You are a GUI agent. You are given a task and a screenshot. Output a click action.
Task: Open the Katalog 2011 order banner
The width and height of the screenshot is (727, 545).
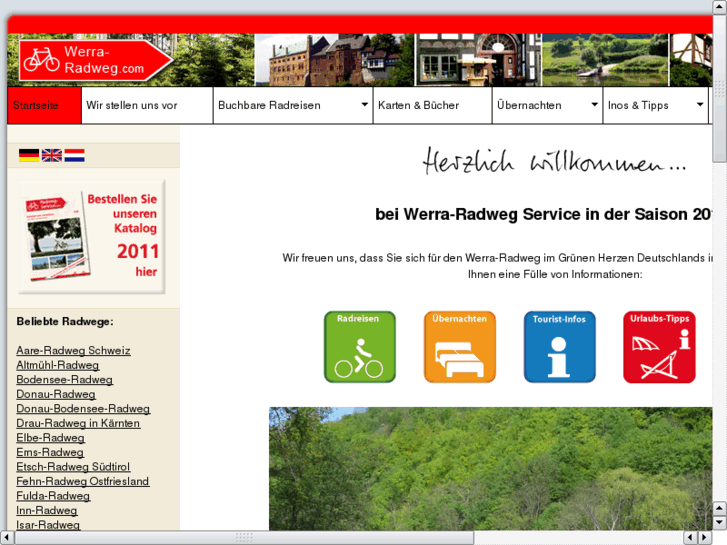92,237
